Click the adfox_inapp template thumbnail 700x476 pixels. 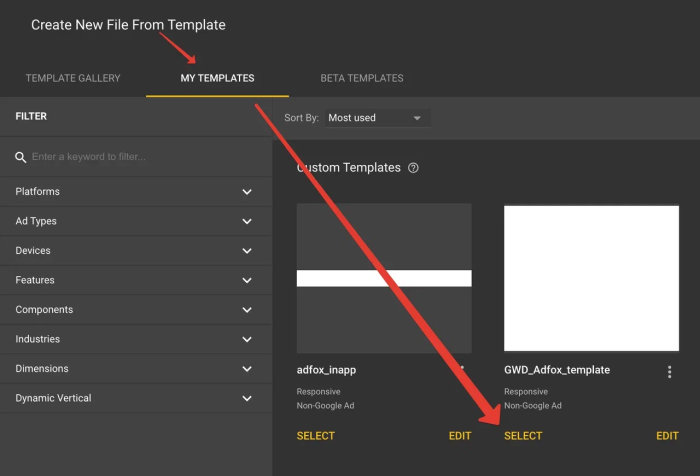click(x=384, y=278)
